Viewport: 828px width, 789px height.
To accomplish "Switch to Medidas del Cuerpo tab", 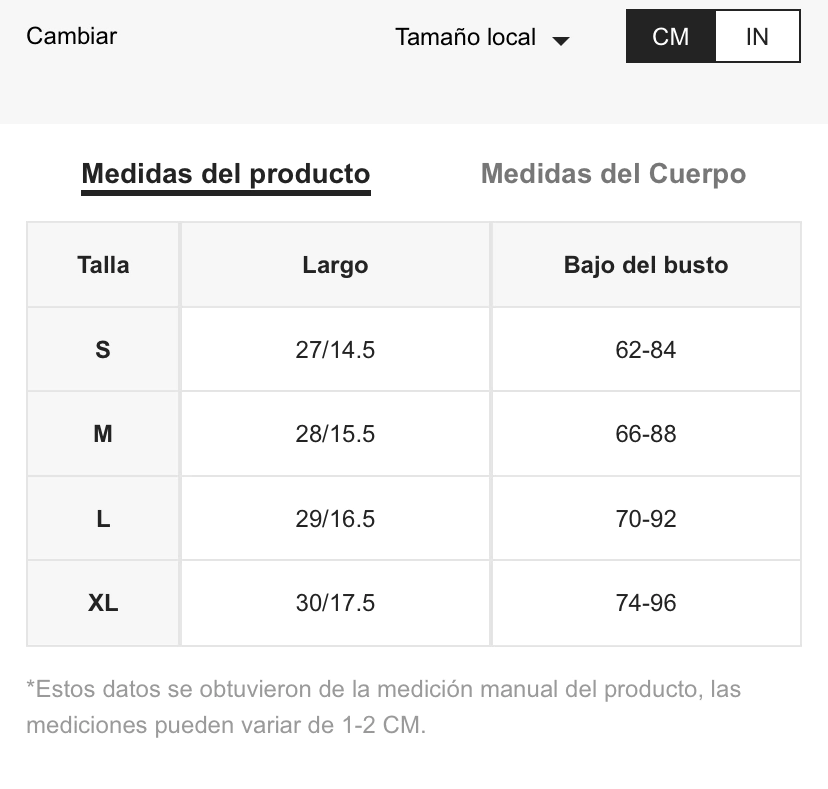I will point(613,174).
